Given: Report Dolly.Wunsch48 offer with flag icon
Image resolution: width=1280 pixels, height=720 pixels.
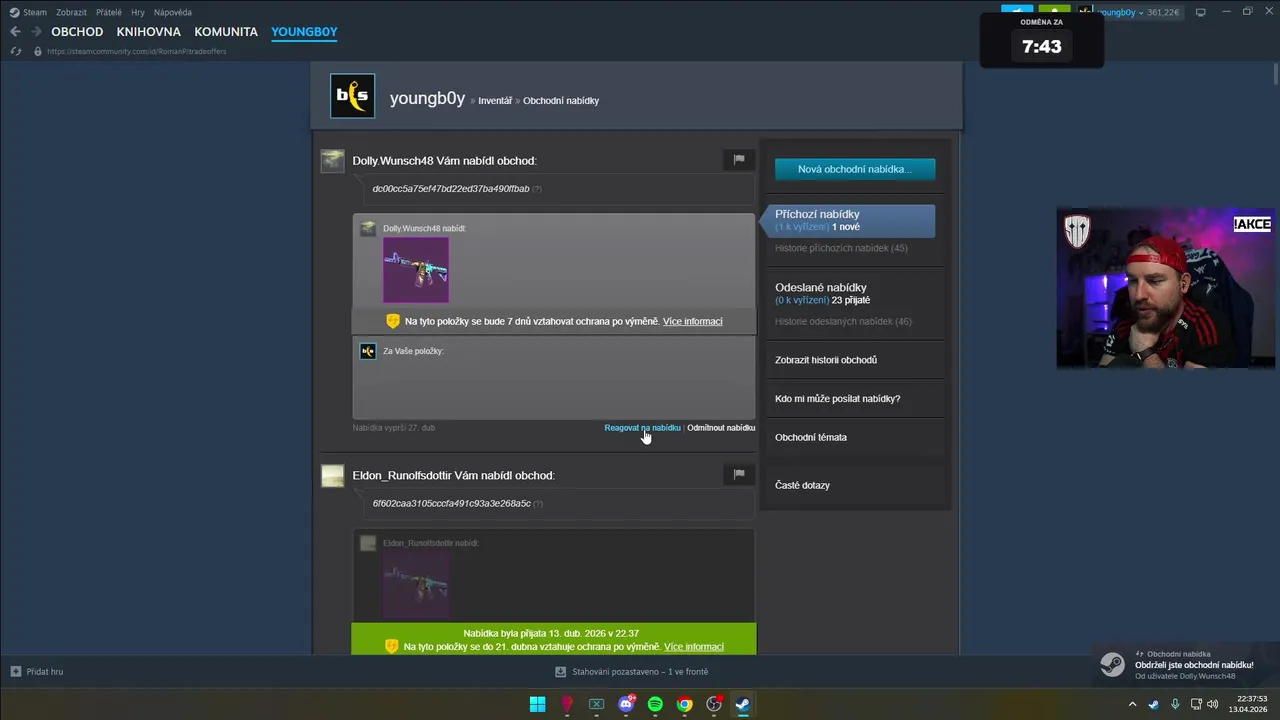Looking at the screenshot, I should (739, 159).
